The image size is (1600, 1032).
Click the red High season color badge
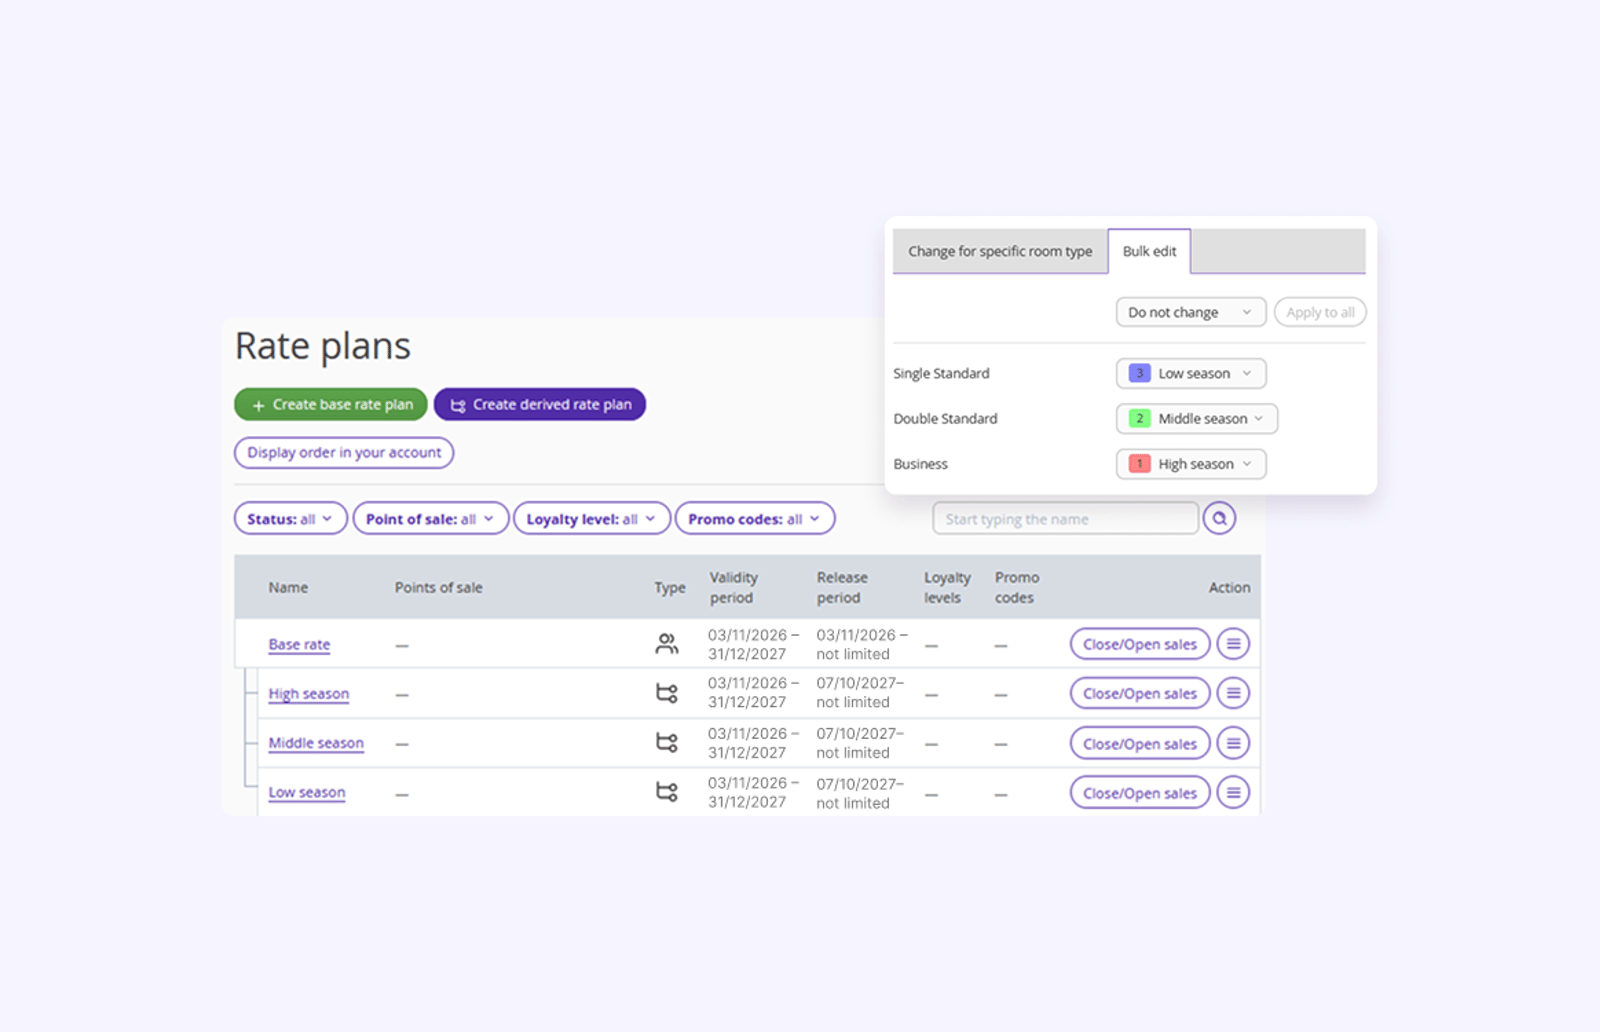(1139, 464)
